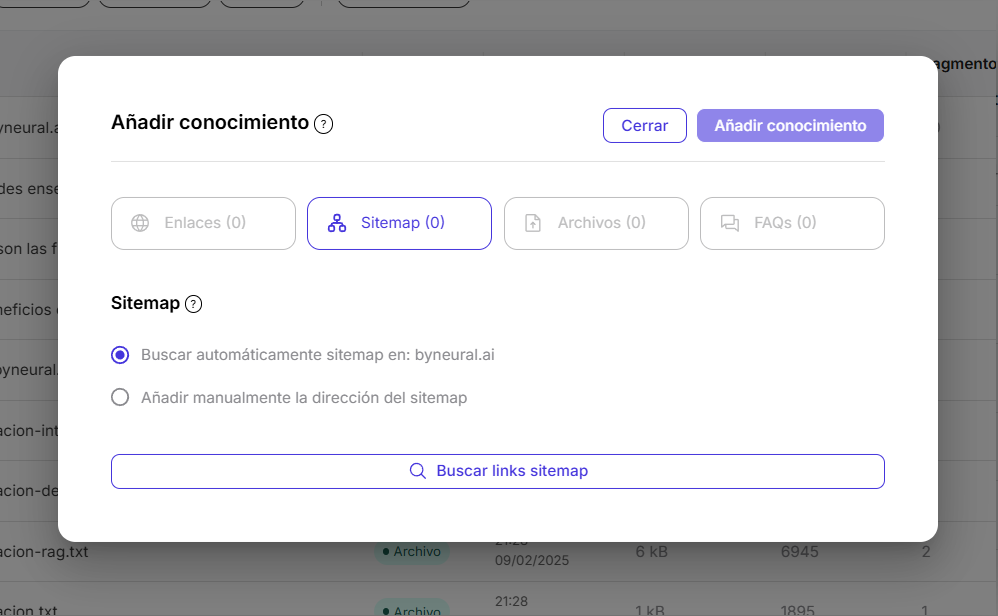Open help tooltip beside the Sitemap heading
Screen dimensions: 998x616
click(193, 303)
